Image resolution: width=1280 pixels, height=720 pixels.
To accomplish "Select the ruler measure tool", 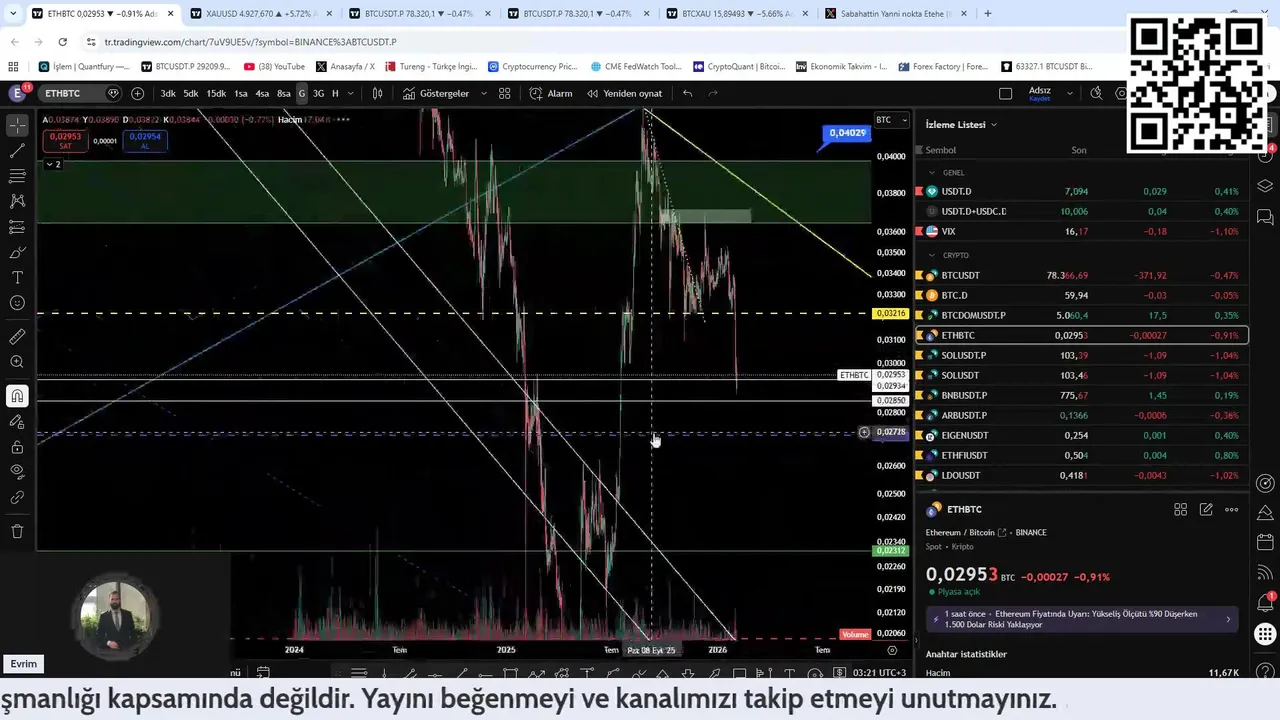I will 17,337.
